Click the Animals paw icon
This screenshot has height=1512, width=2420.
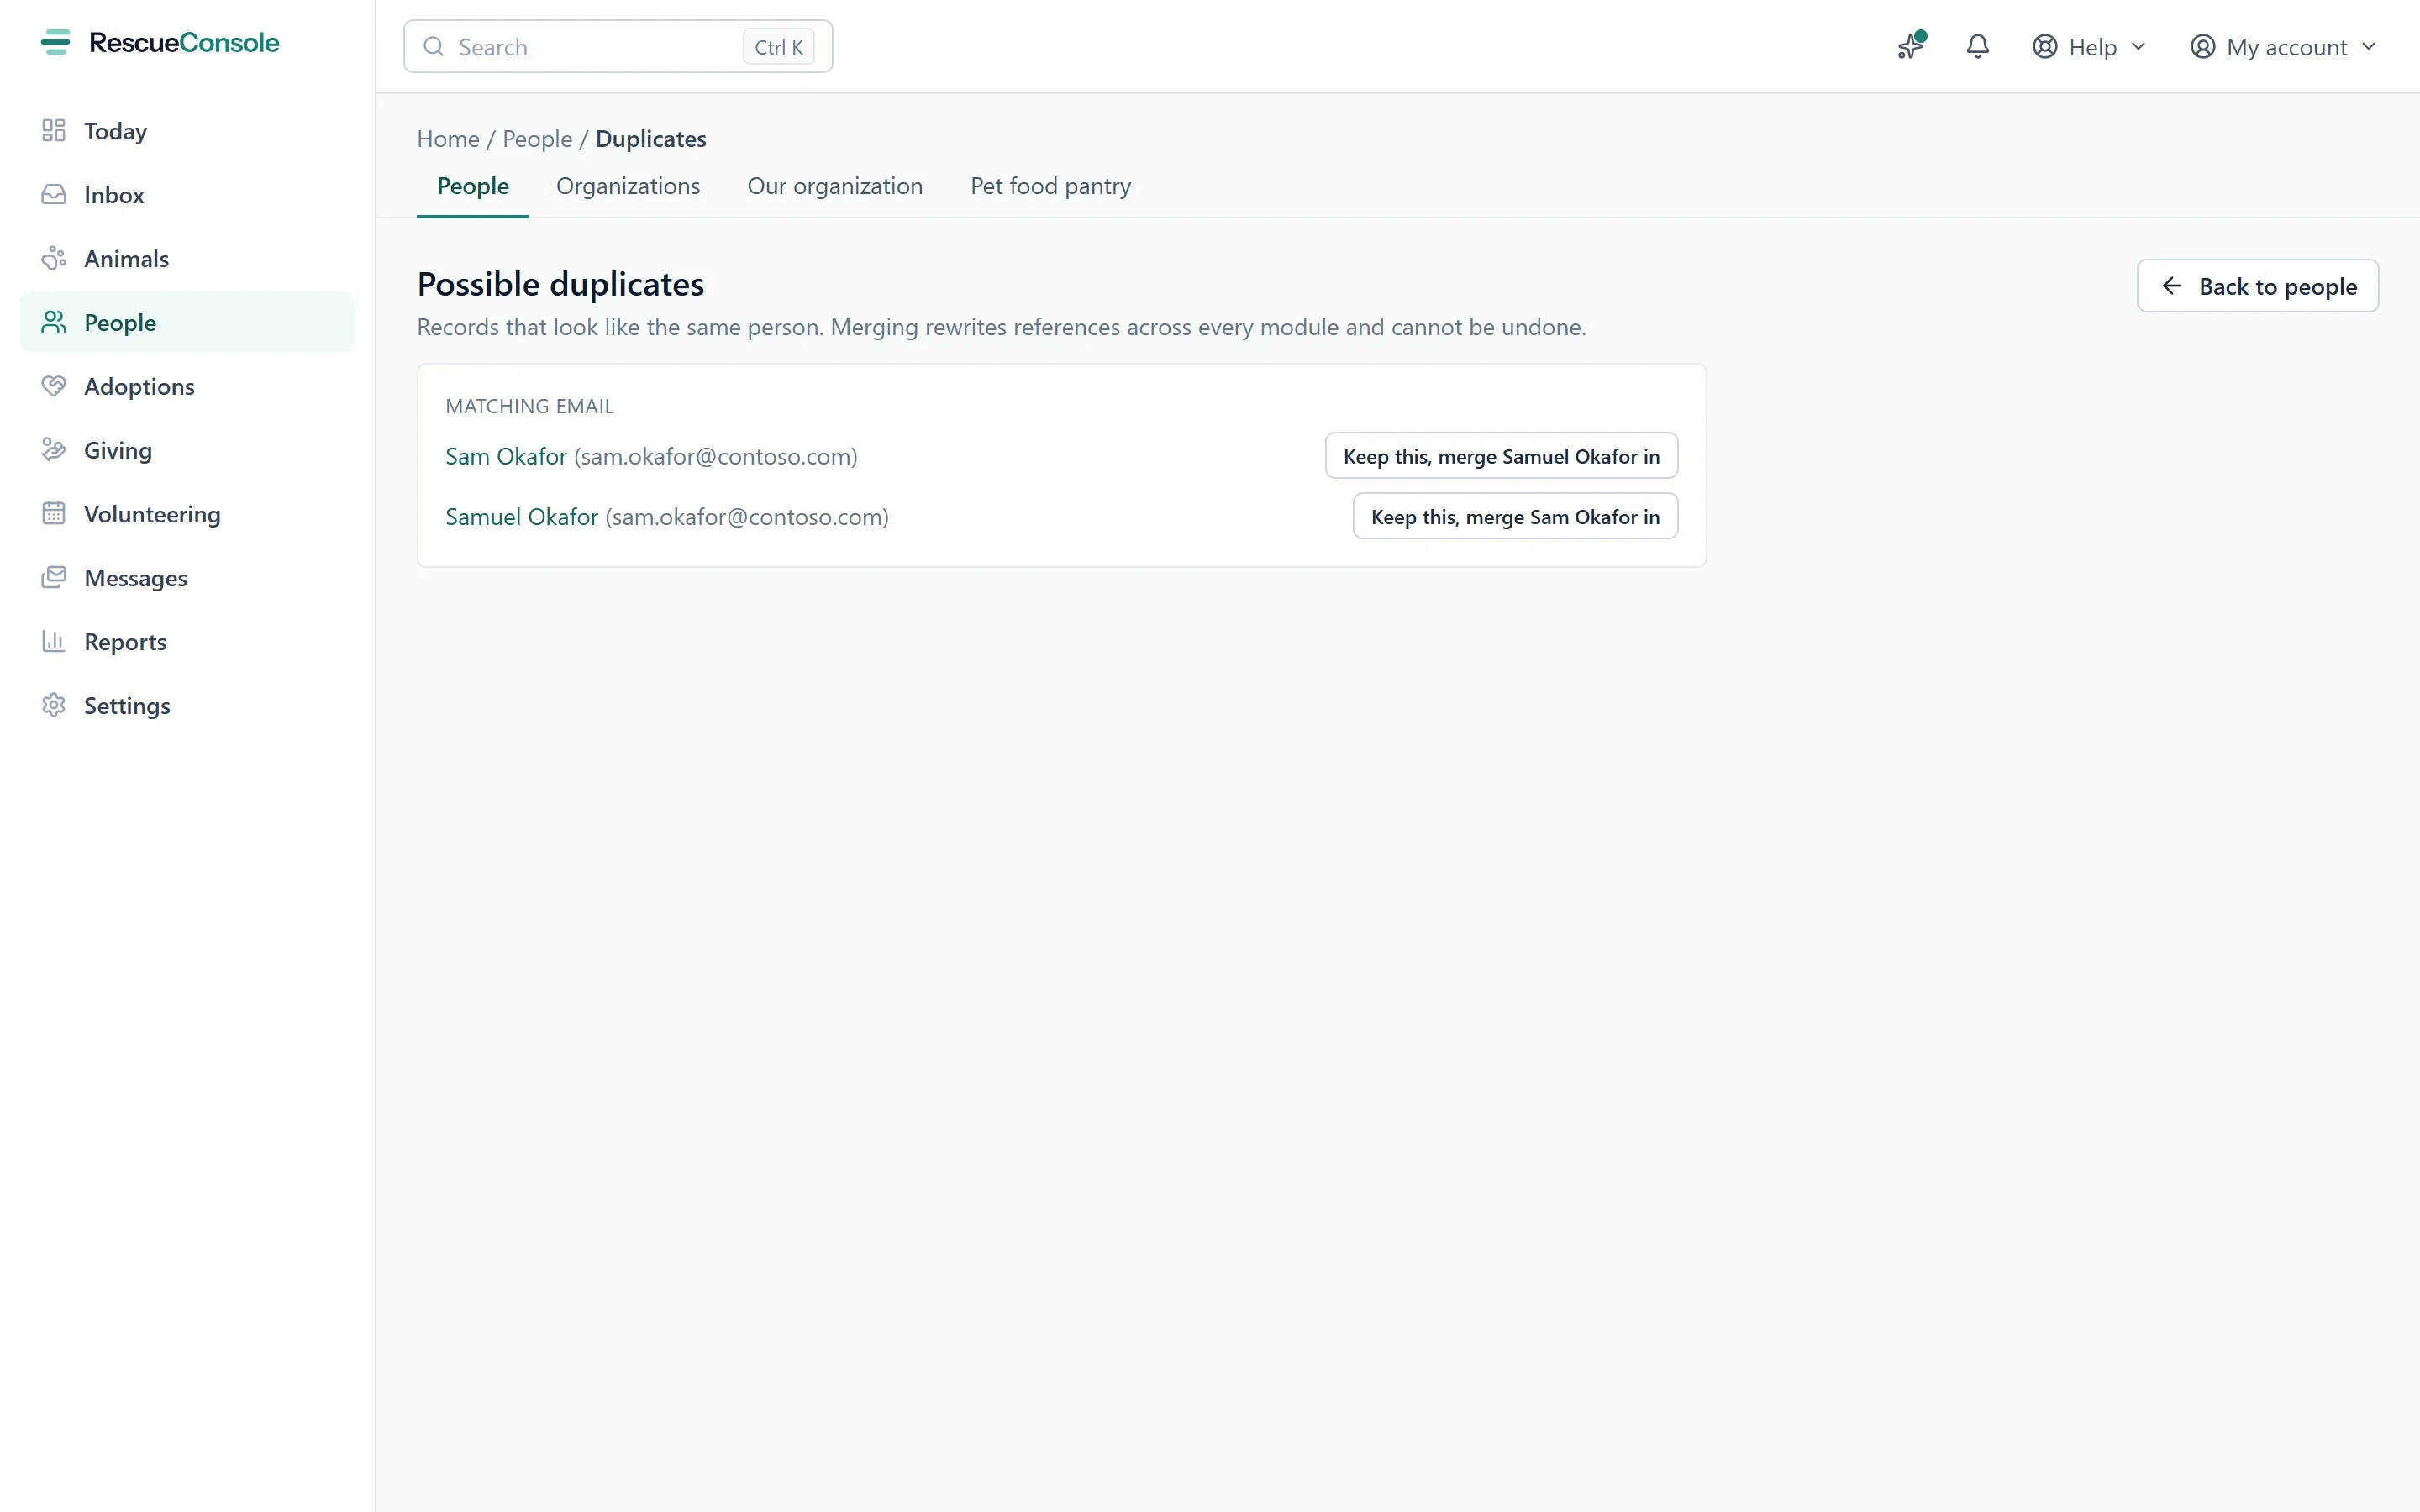click(54, 259)
